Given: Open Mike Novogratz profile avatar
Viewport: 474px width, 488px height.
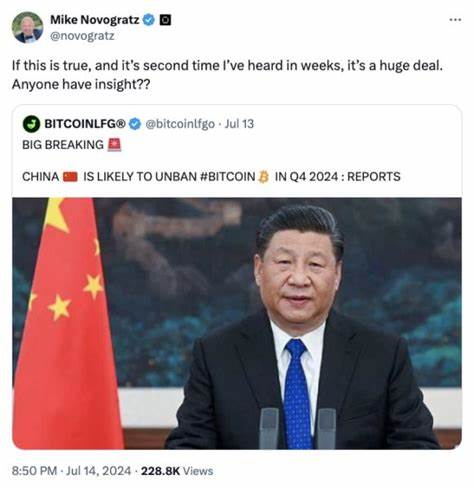Looking at the screenshot, I should tap(27, 27).
